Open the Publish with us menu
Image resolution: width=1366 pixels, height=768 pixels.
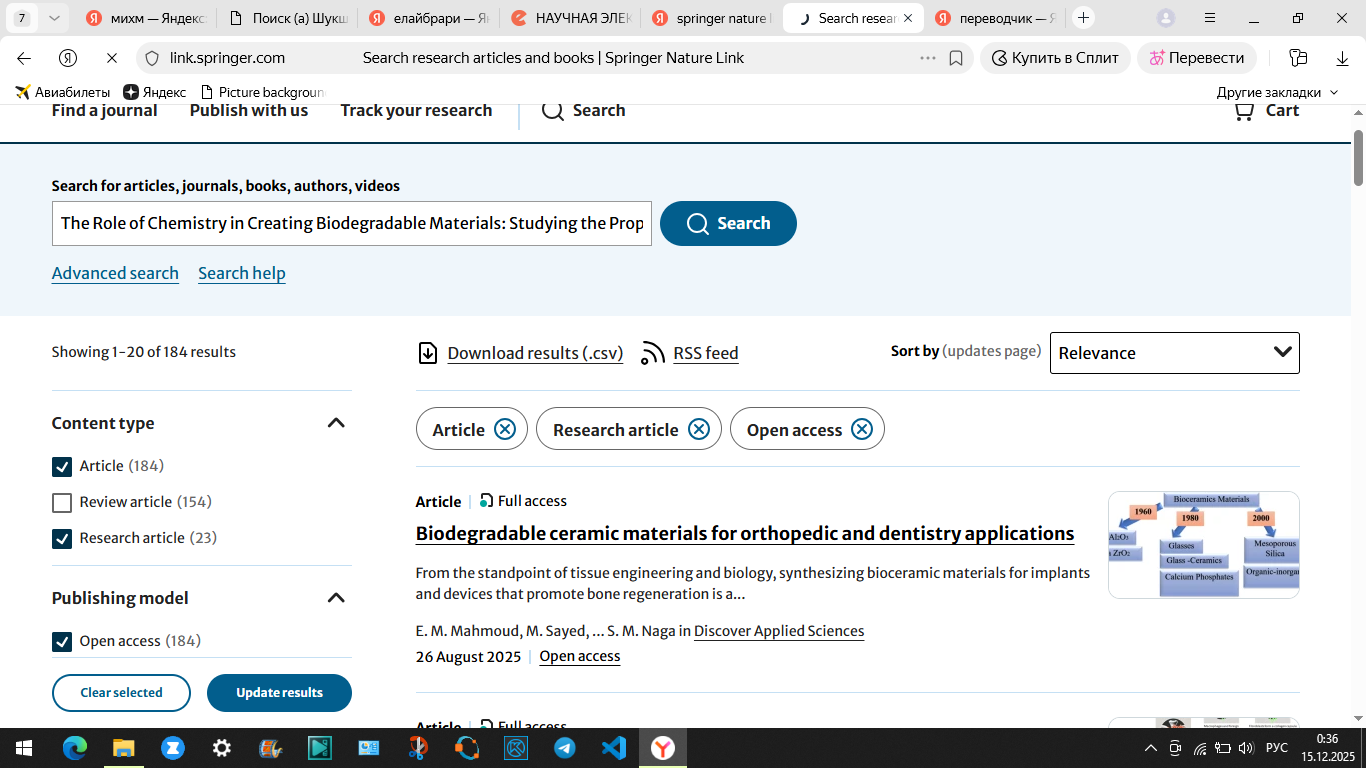pos(249,110)
